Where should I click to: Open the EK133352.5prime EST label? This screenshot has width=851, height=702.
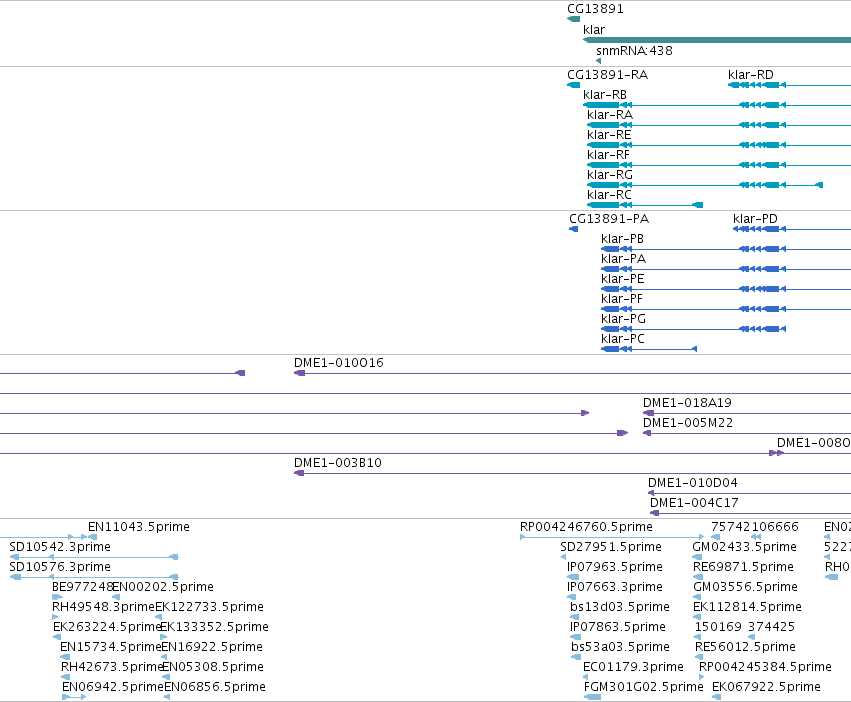214,627
